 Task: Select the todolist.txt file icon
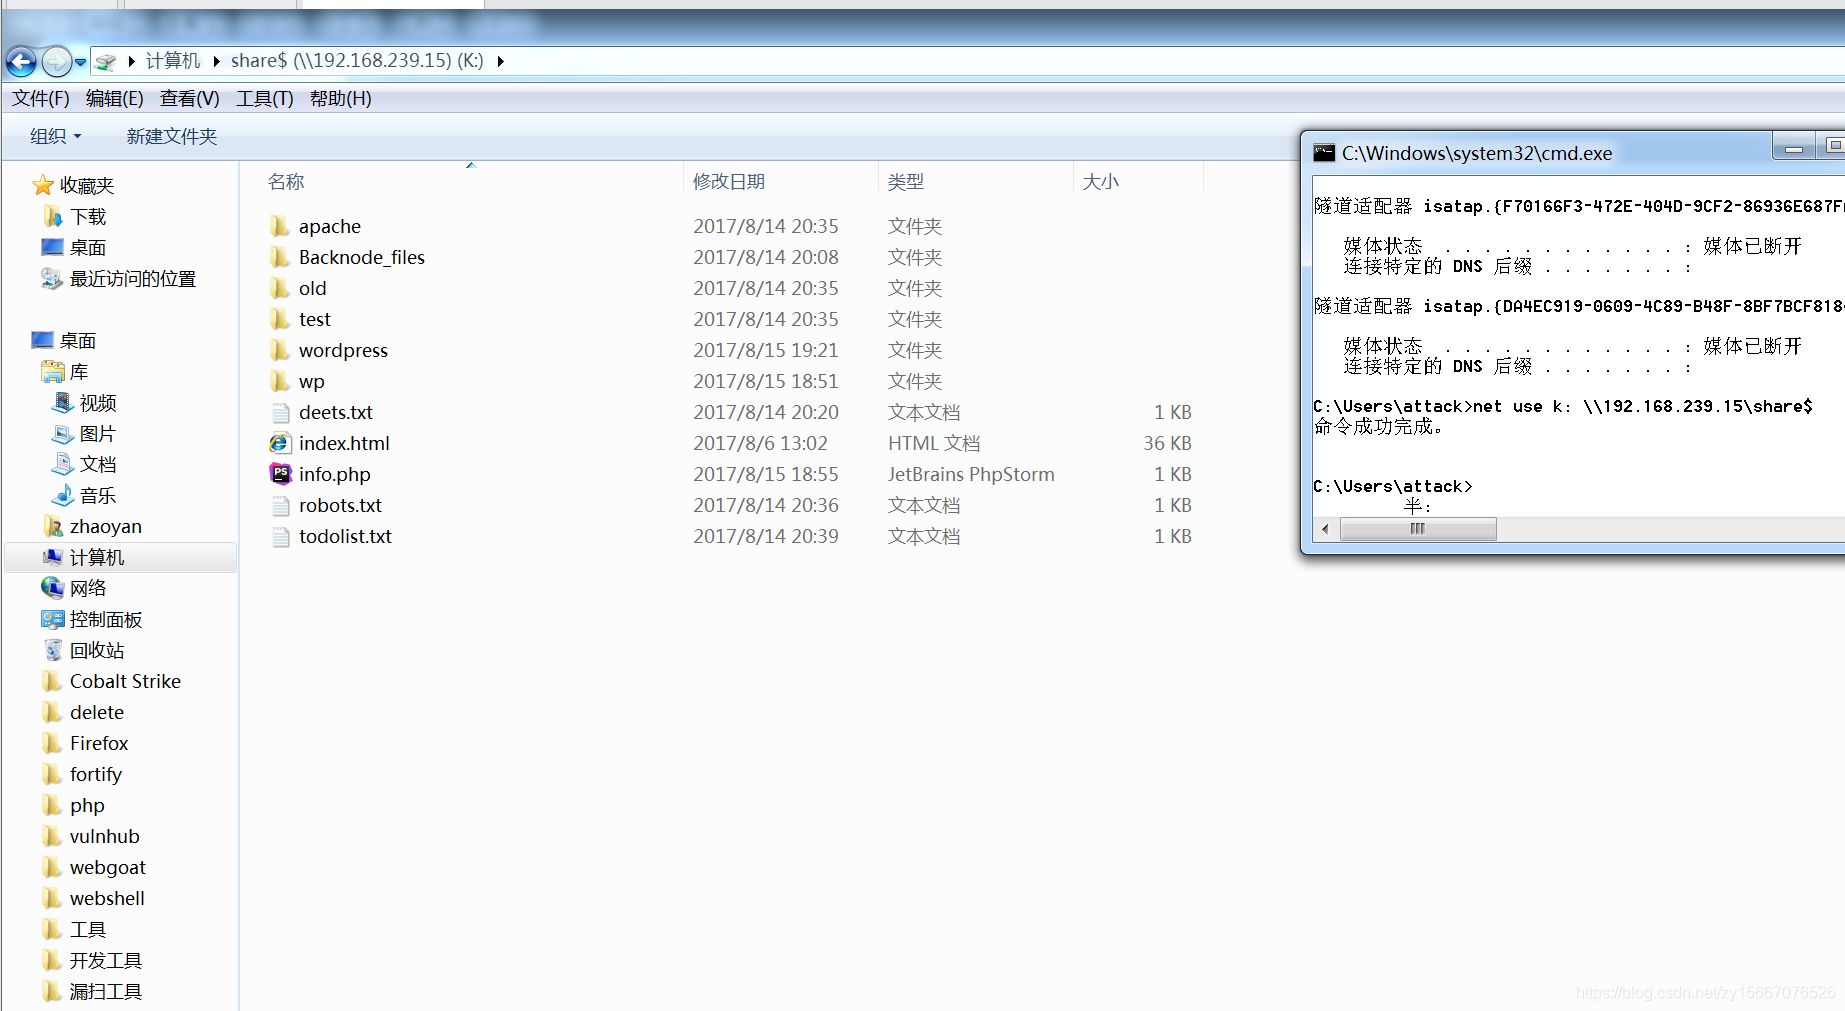pos(280,536)
